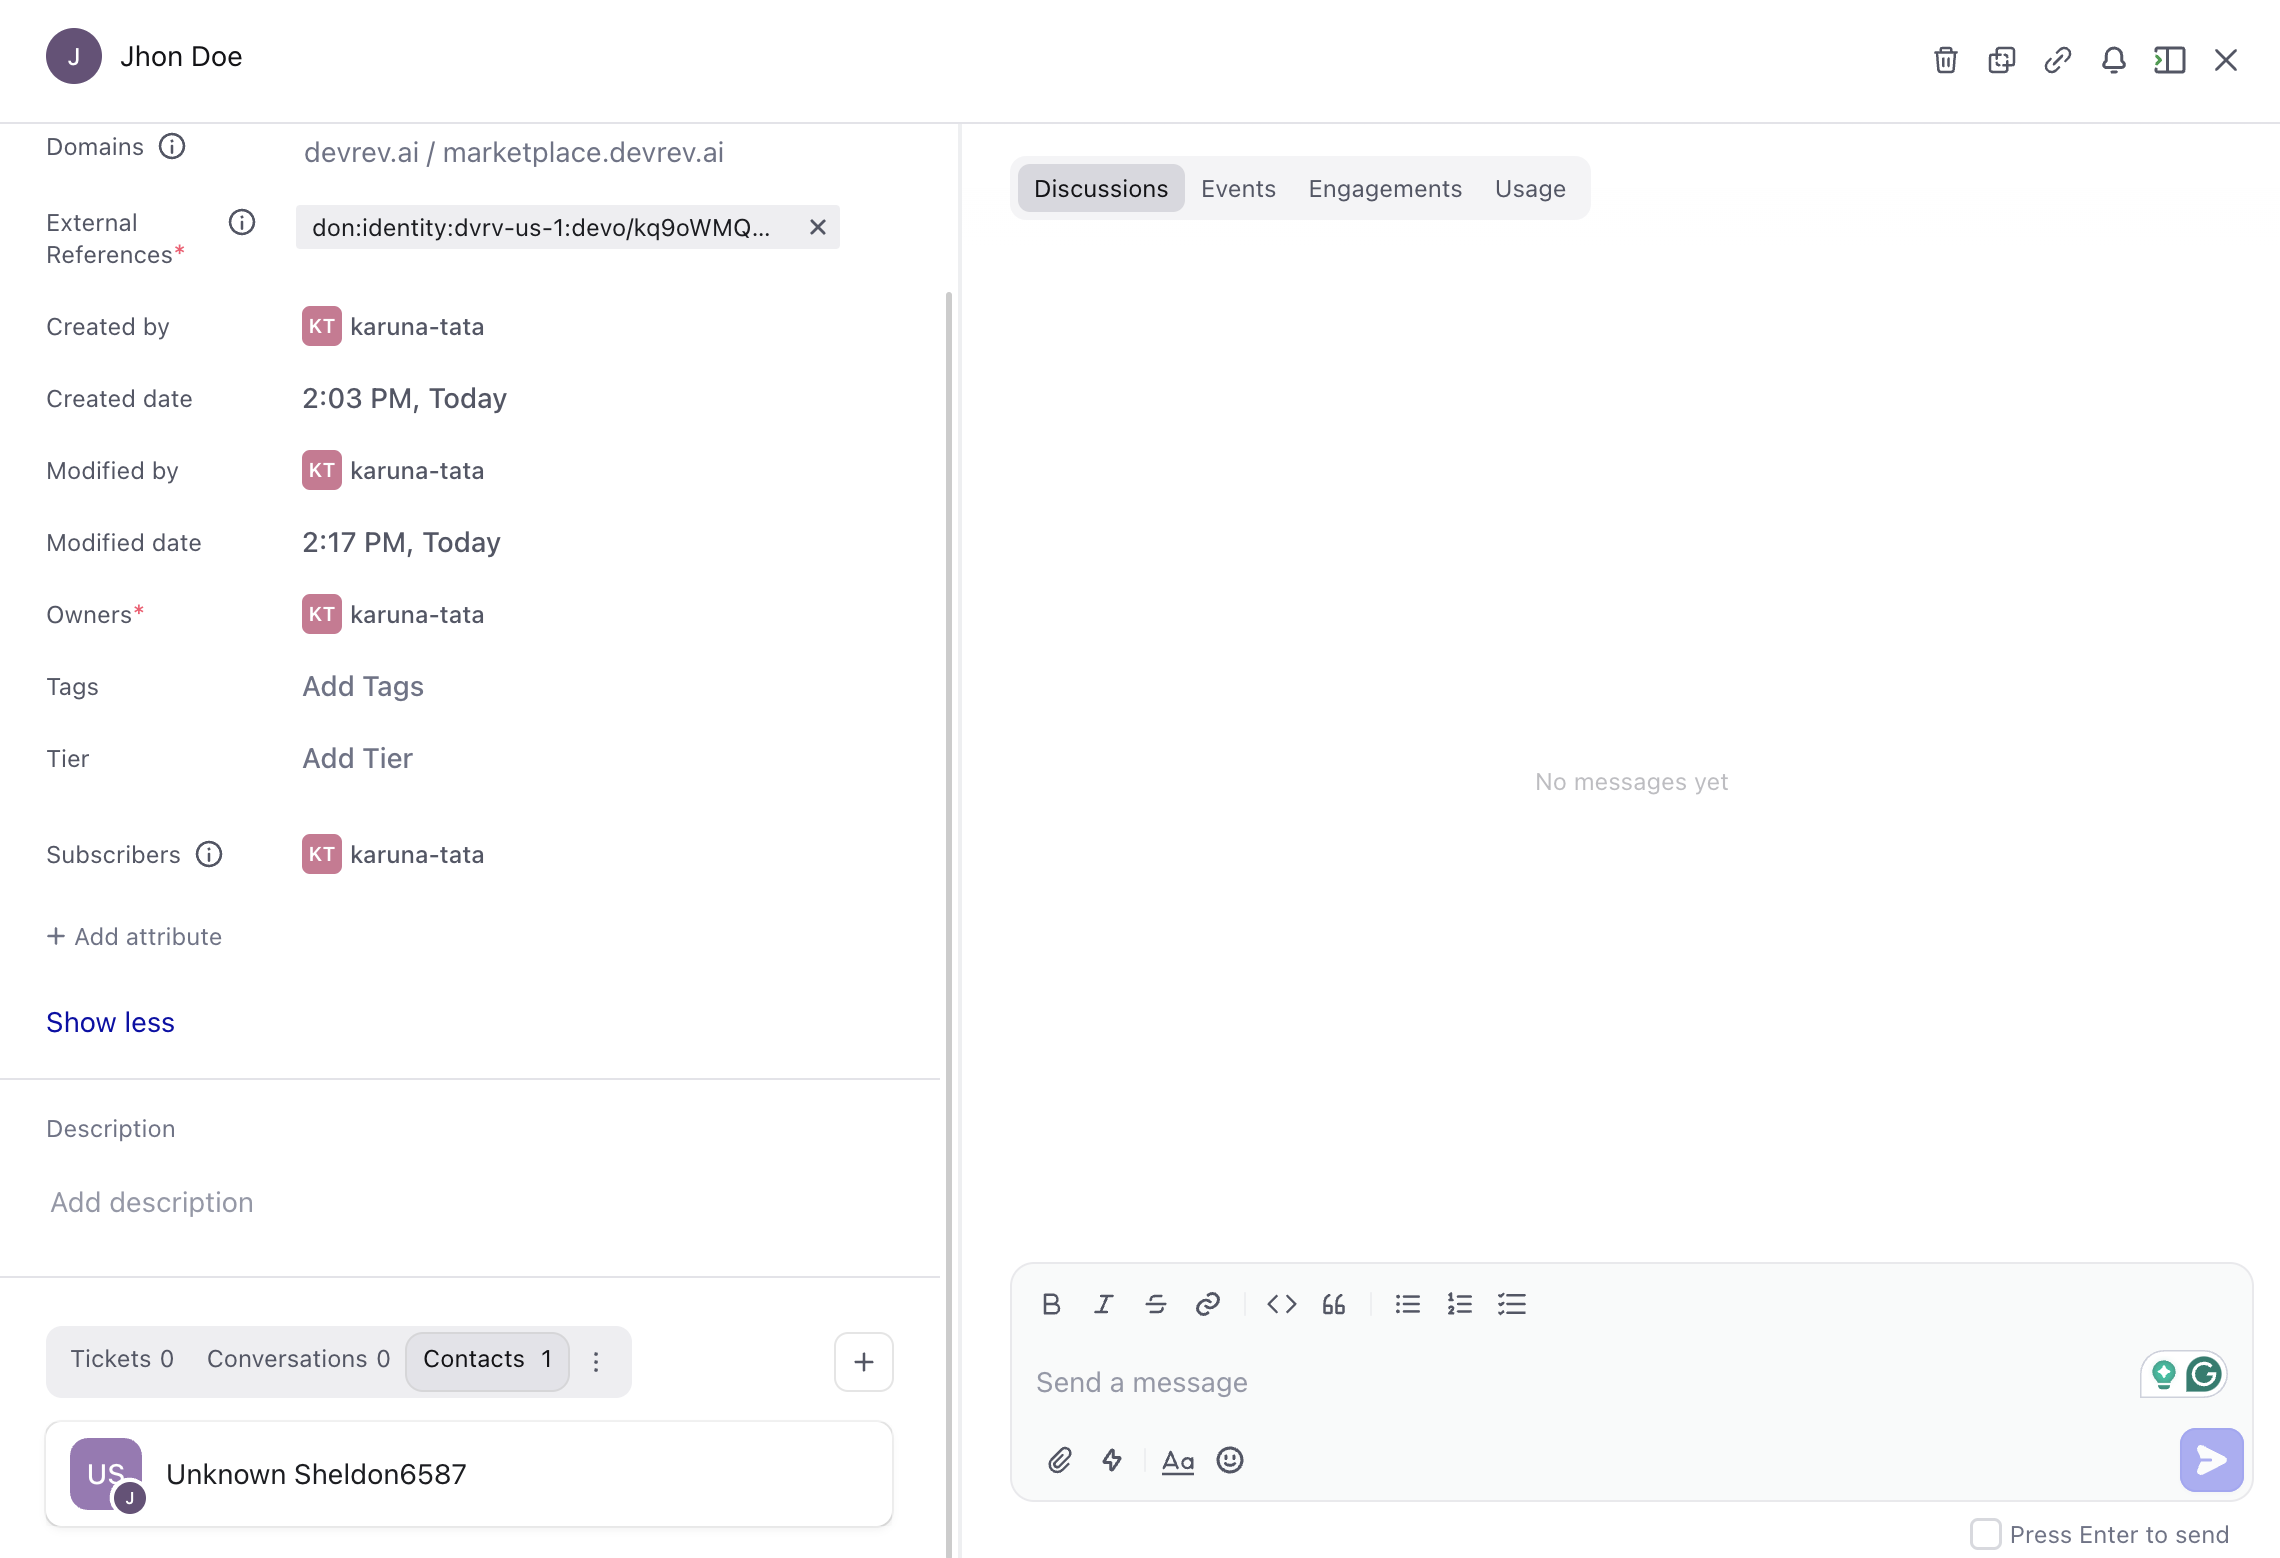Insert numbered list in editor
This screenshot has height=1558, width=2280.
point(1459,1304)
